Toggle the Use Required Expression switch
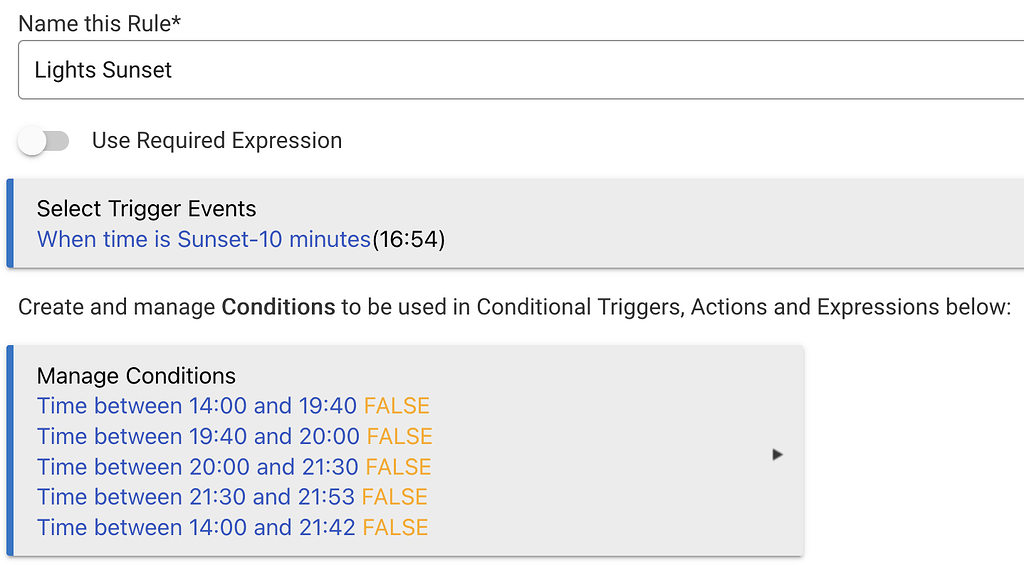 coord(44,141)
